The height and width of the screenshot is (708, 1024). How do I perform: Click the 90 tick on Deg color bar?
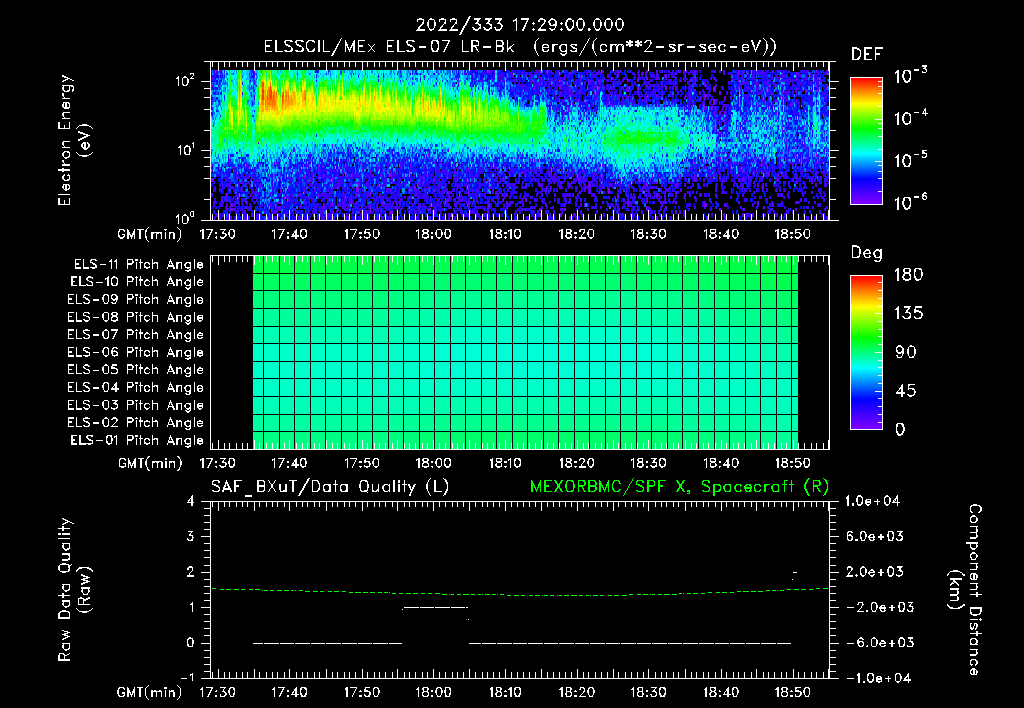click(905, 353)
